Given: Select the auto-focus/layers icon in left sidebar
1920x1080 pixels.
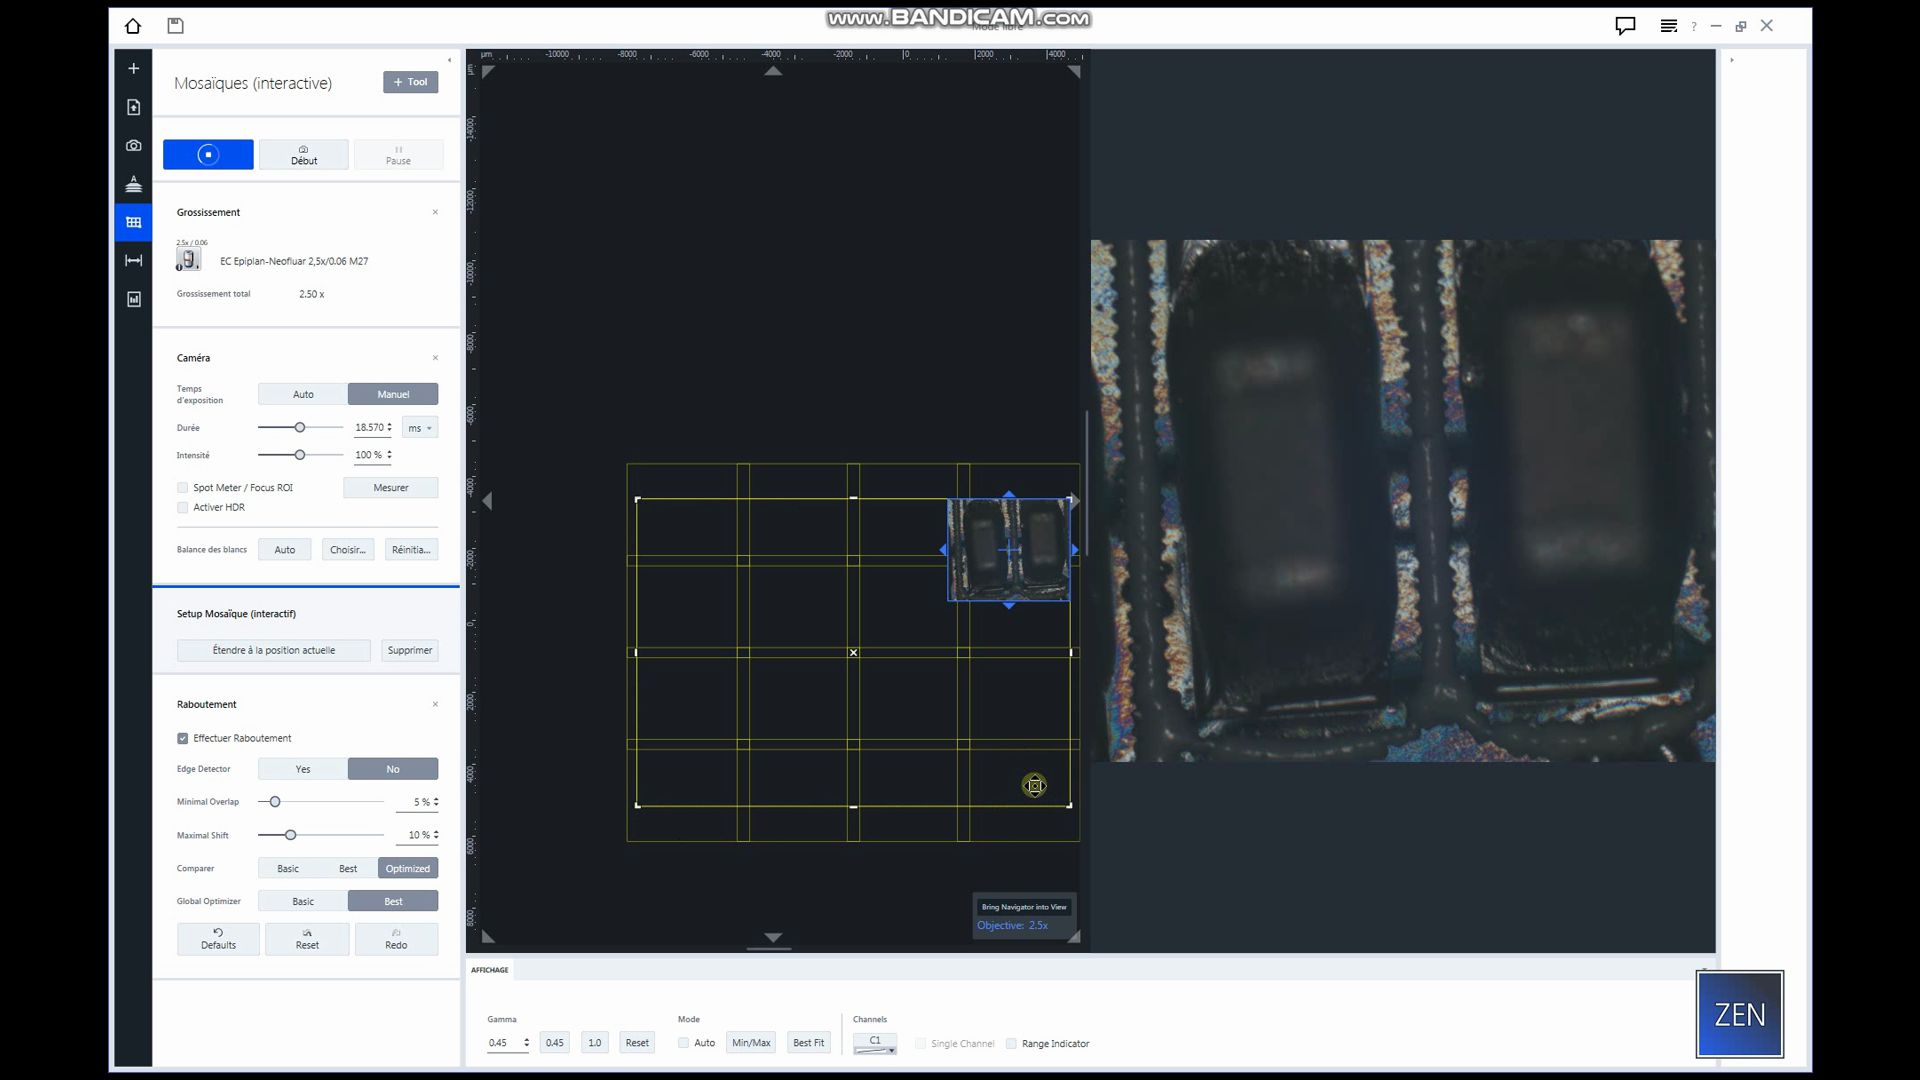Looking at the screenshot, I should tap(133, 184).
